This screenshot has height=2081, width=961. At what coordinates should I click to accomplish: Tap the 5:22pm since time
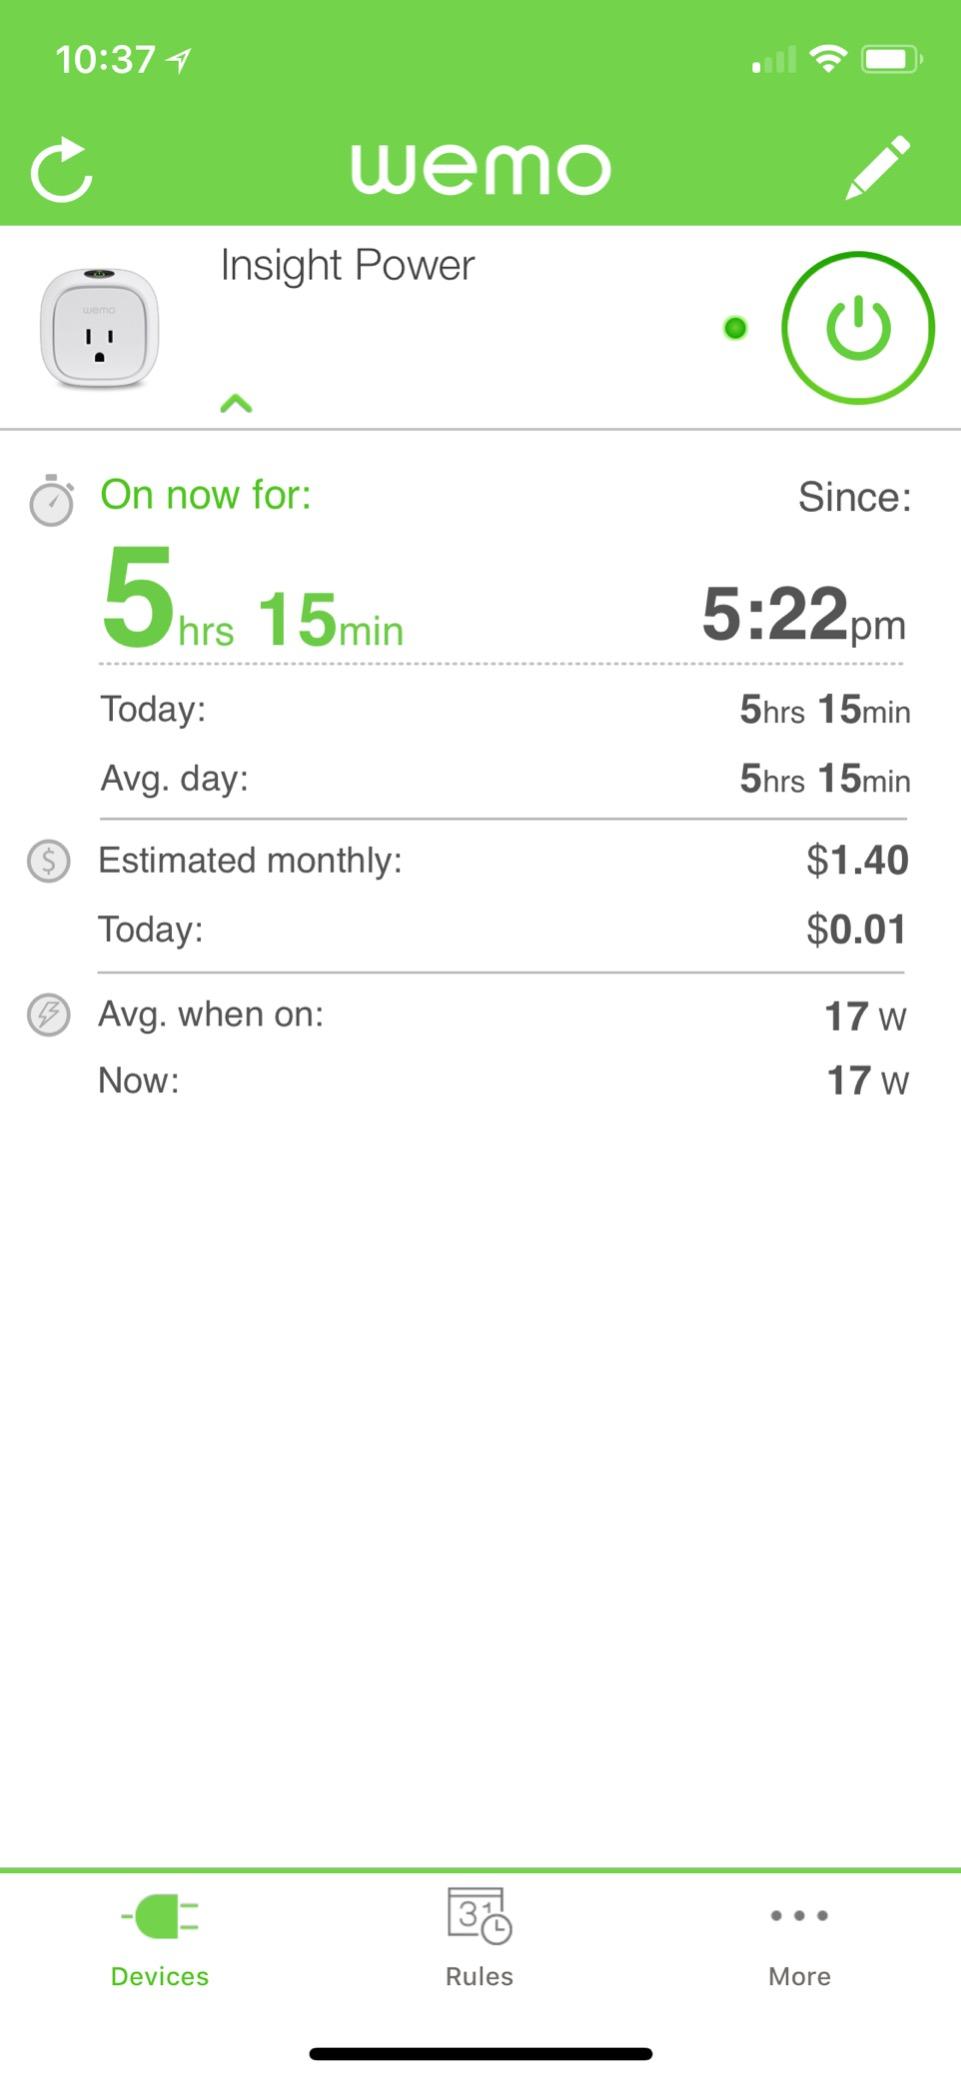pos(804,614)
